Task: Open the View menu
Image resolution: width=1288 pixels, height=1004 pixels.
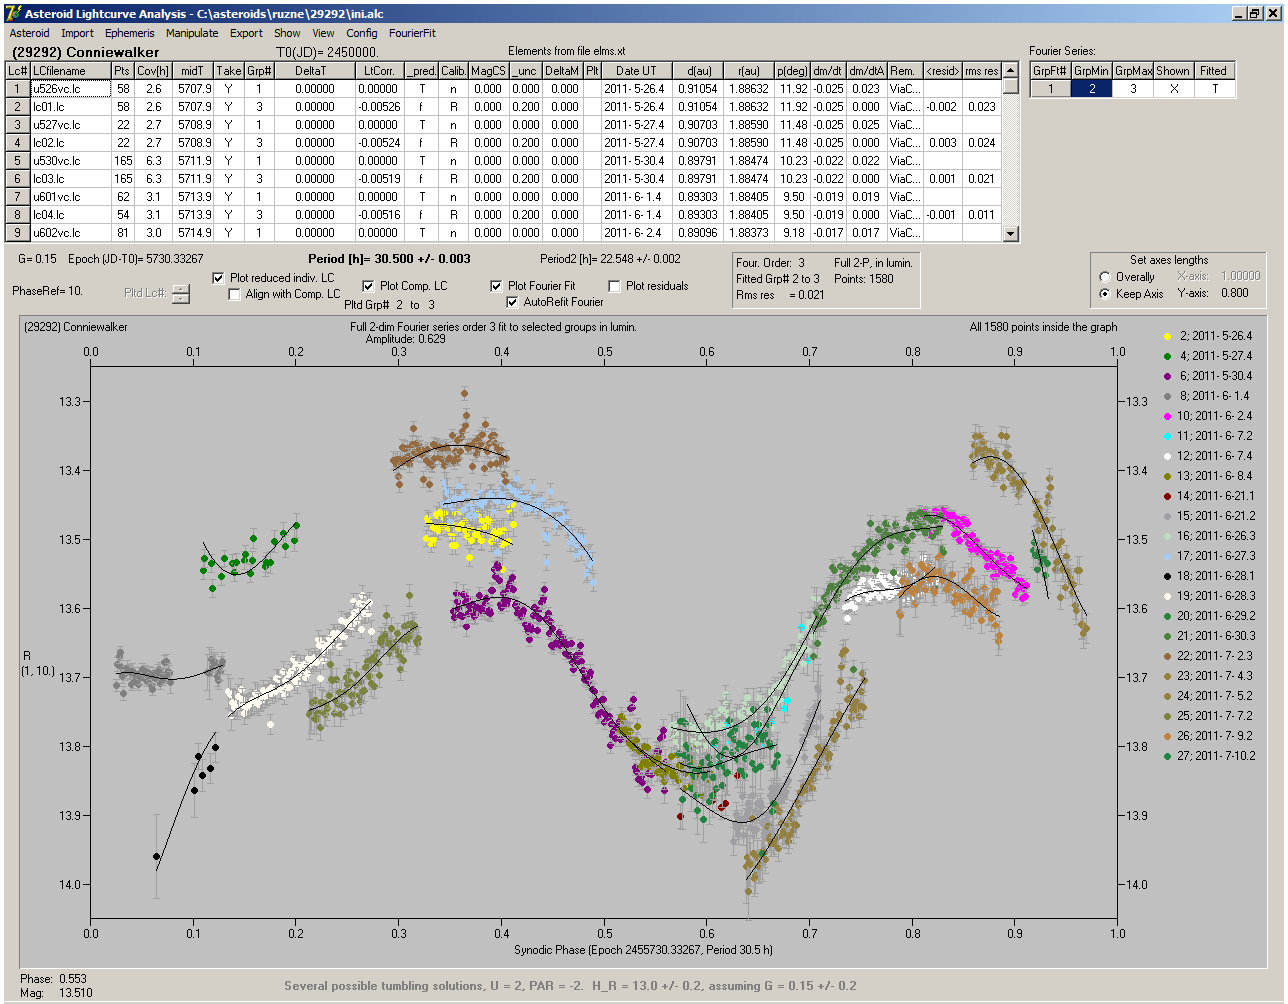Action: [323, 33]
